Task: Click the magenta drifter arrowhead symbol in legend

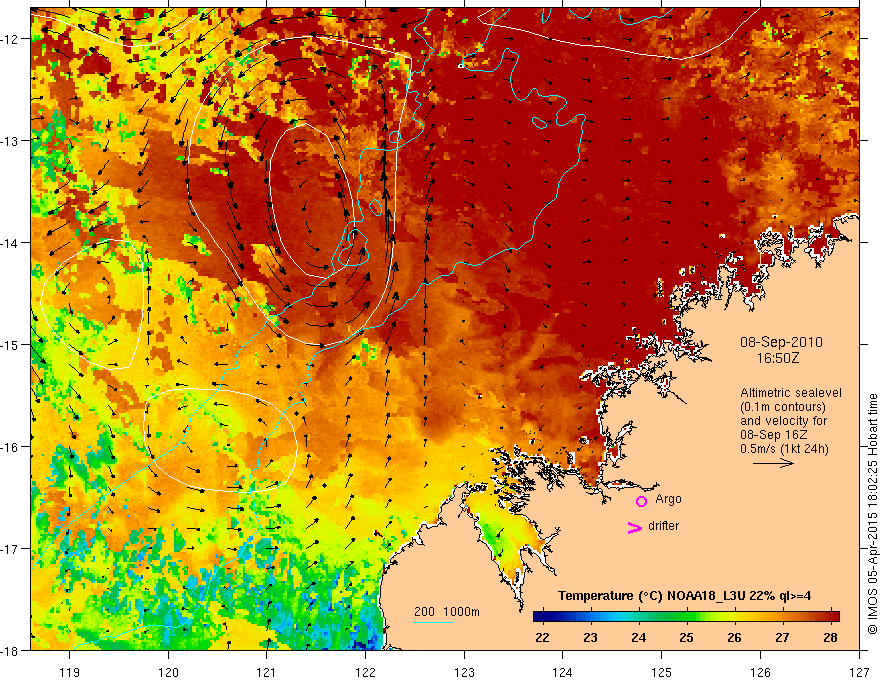Action: coord(634,527)
